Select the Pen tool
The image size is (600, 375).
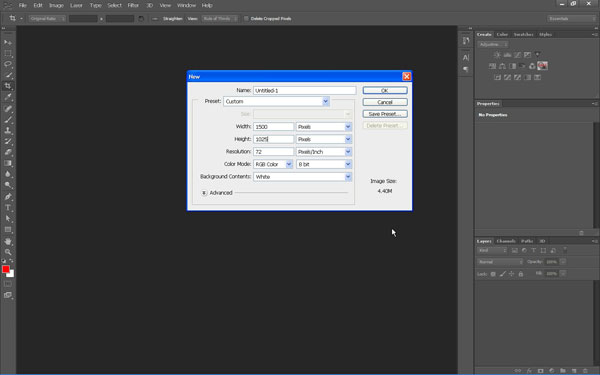pyautogui.click(x=8, y=196)
